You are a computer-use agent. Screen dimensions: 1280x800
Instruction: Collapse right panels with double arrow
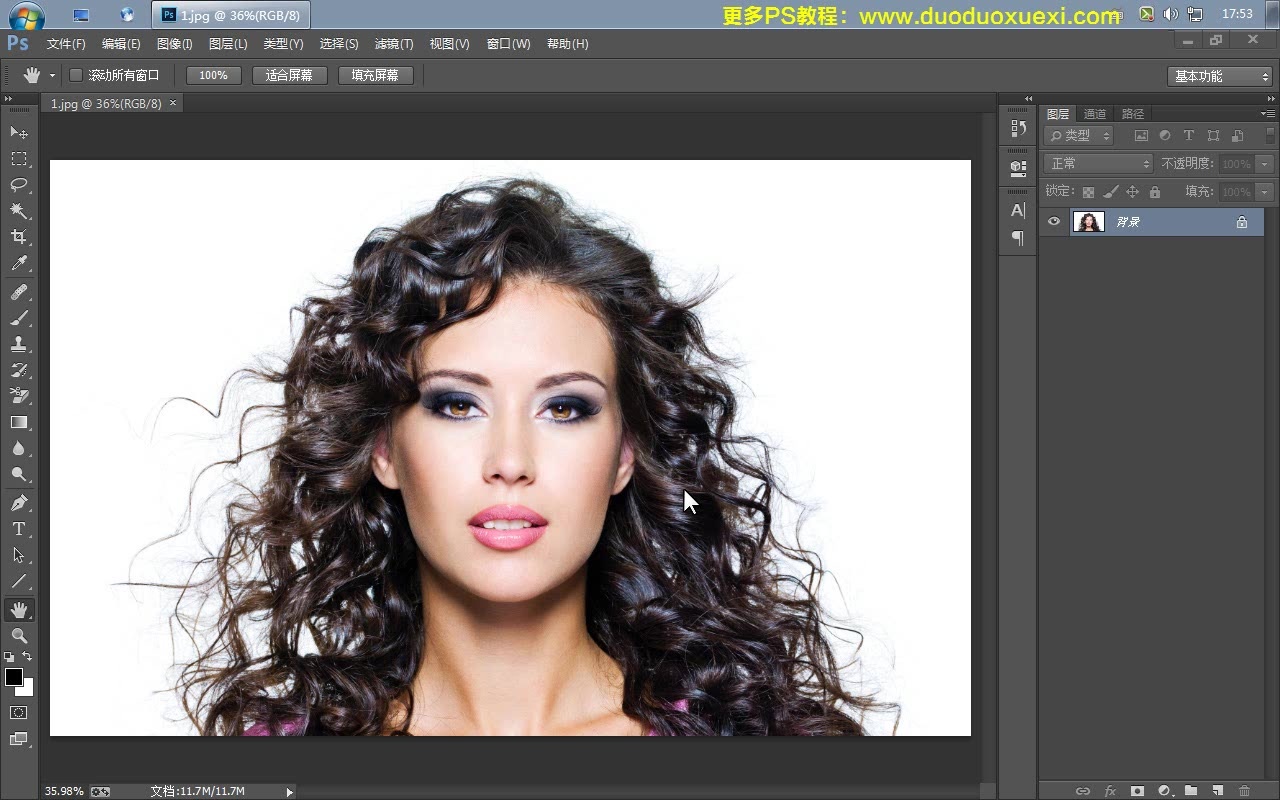[1269, 98]
